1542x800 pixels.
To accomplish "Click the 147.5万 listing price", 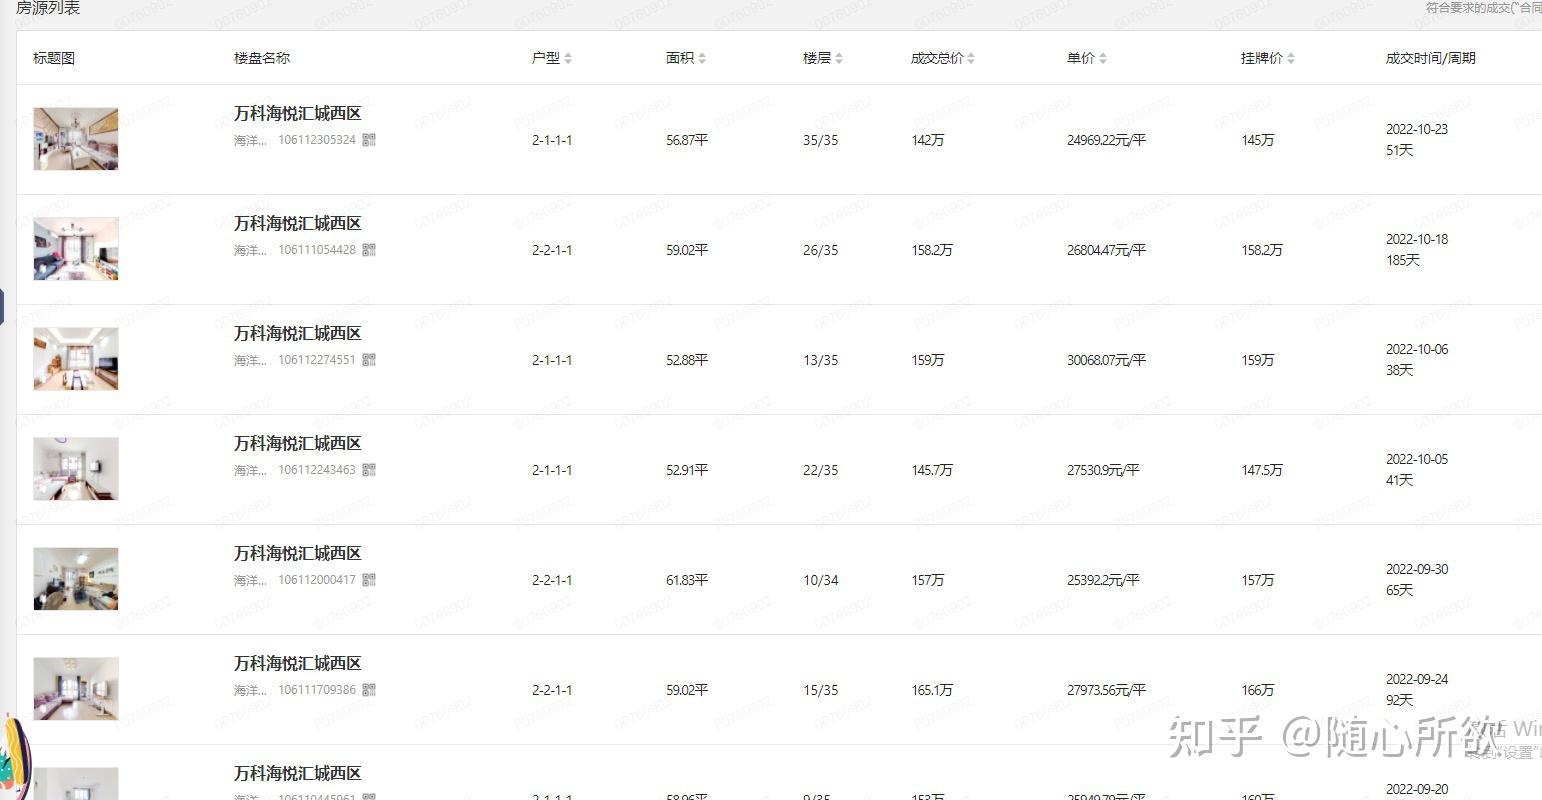I will click(x=1262, y=471).
